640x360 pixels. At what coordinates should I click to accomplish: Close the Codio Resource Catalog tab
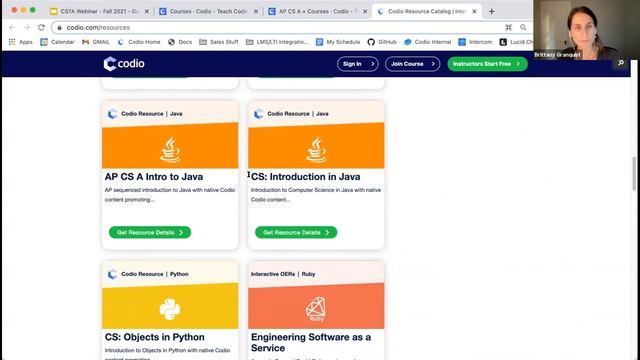point(474,11)
